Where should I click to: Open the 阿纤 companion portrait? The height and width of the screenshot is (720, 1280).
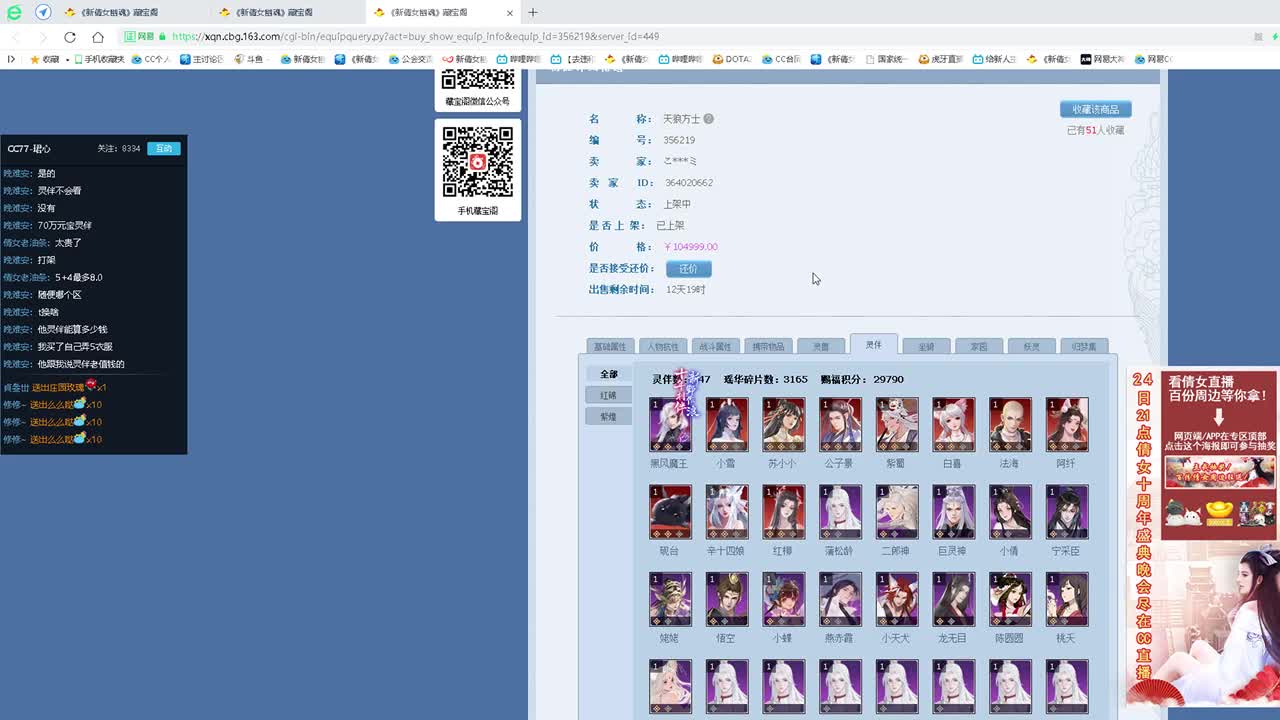point(1067,424)
